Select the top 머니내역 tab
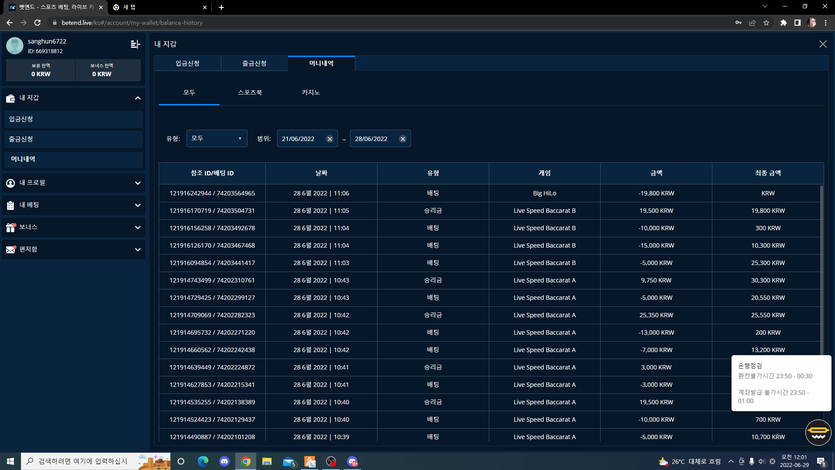Viewport: 835px width, 470px height. [x=322, y=63]
